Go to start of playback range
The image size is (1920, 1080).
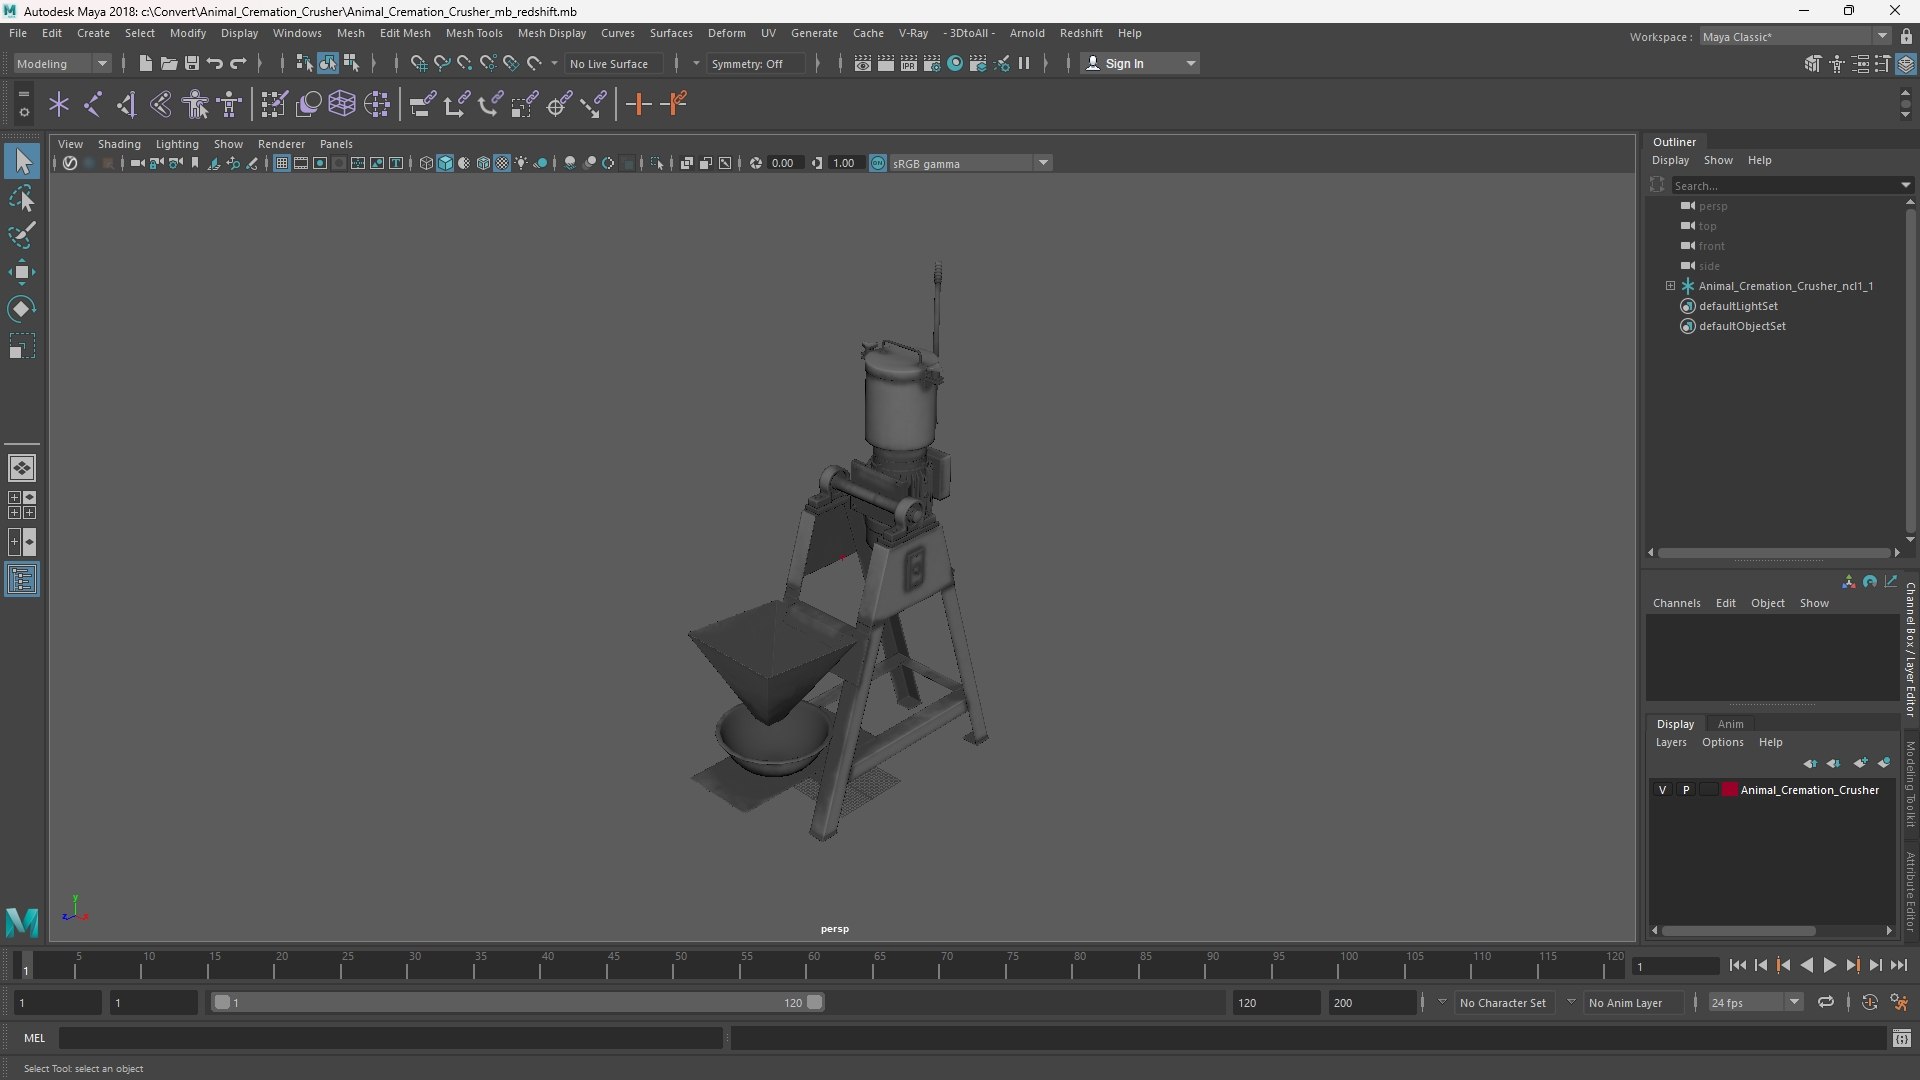[x=1737, y=965]
